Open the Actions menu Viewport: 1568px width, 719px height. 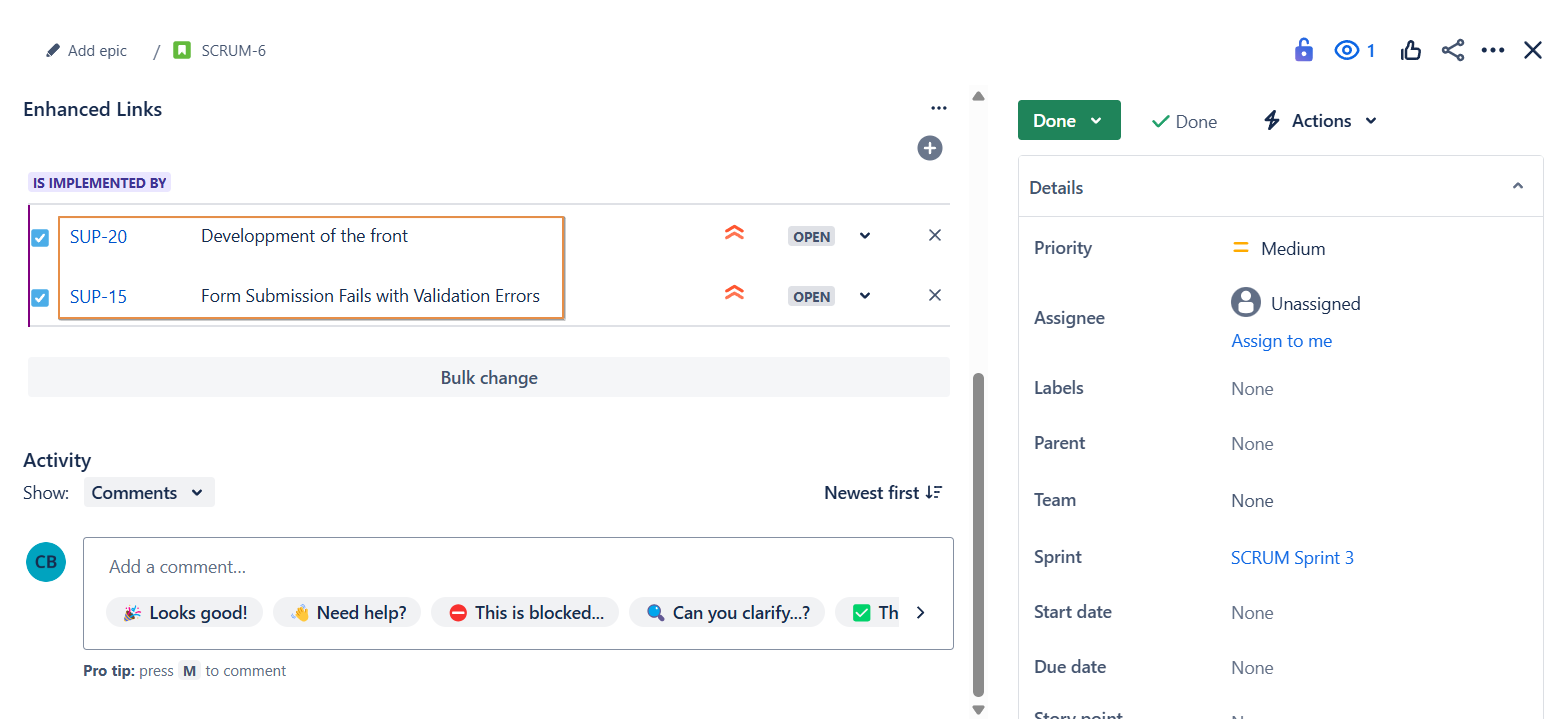tap(1320, 121)
